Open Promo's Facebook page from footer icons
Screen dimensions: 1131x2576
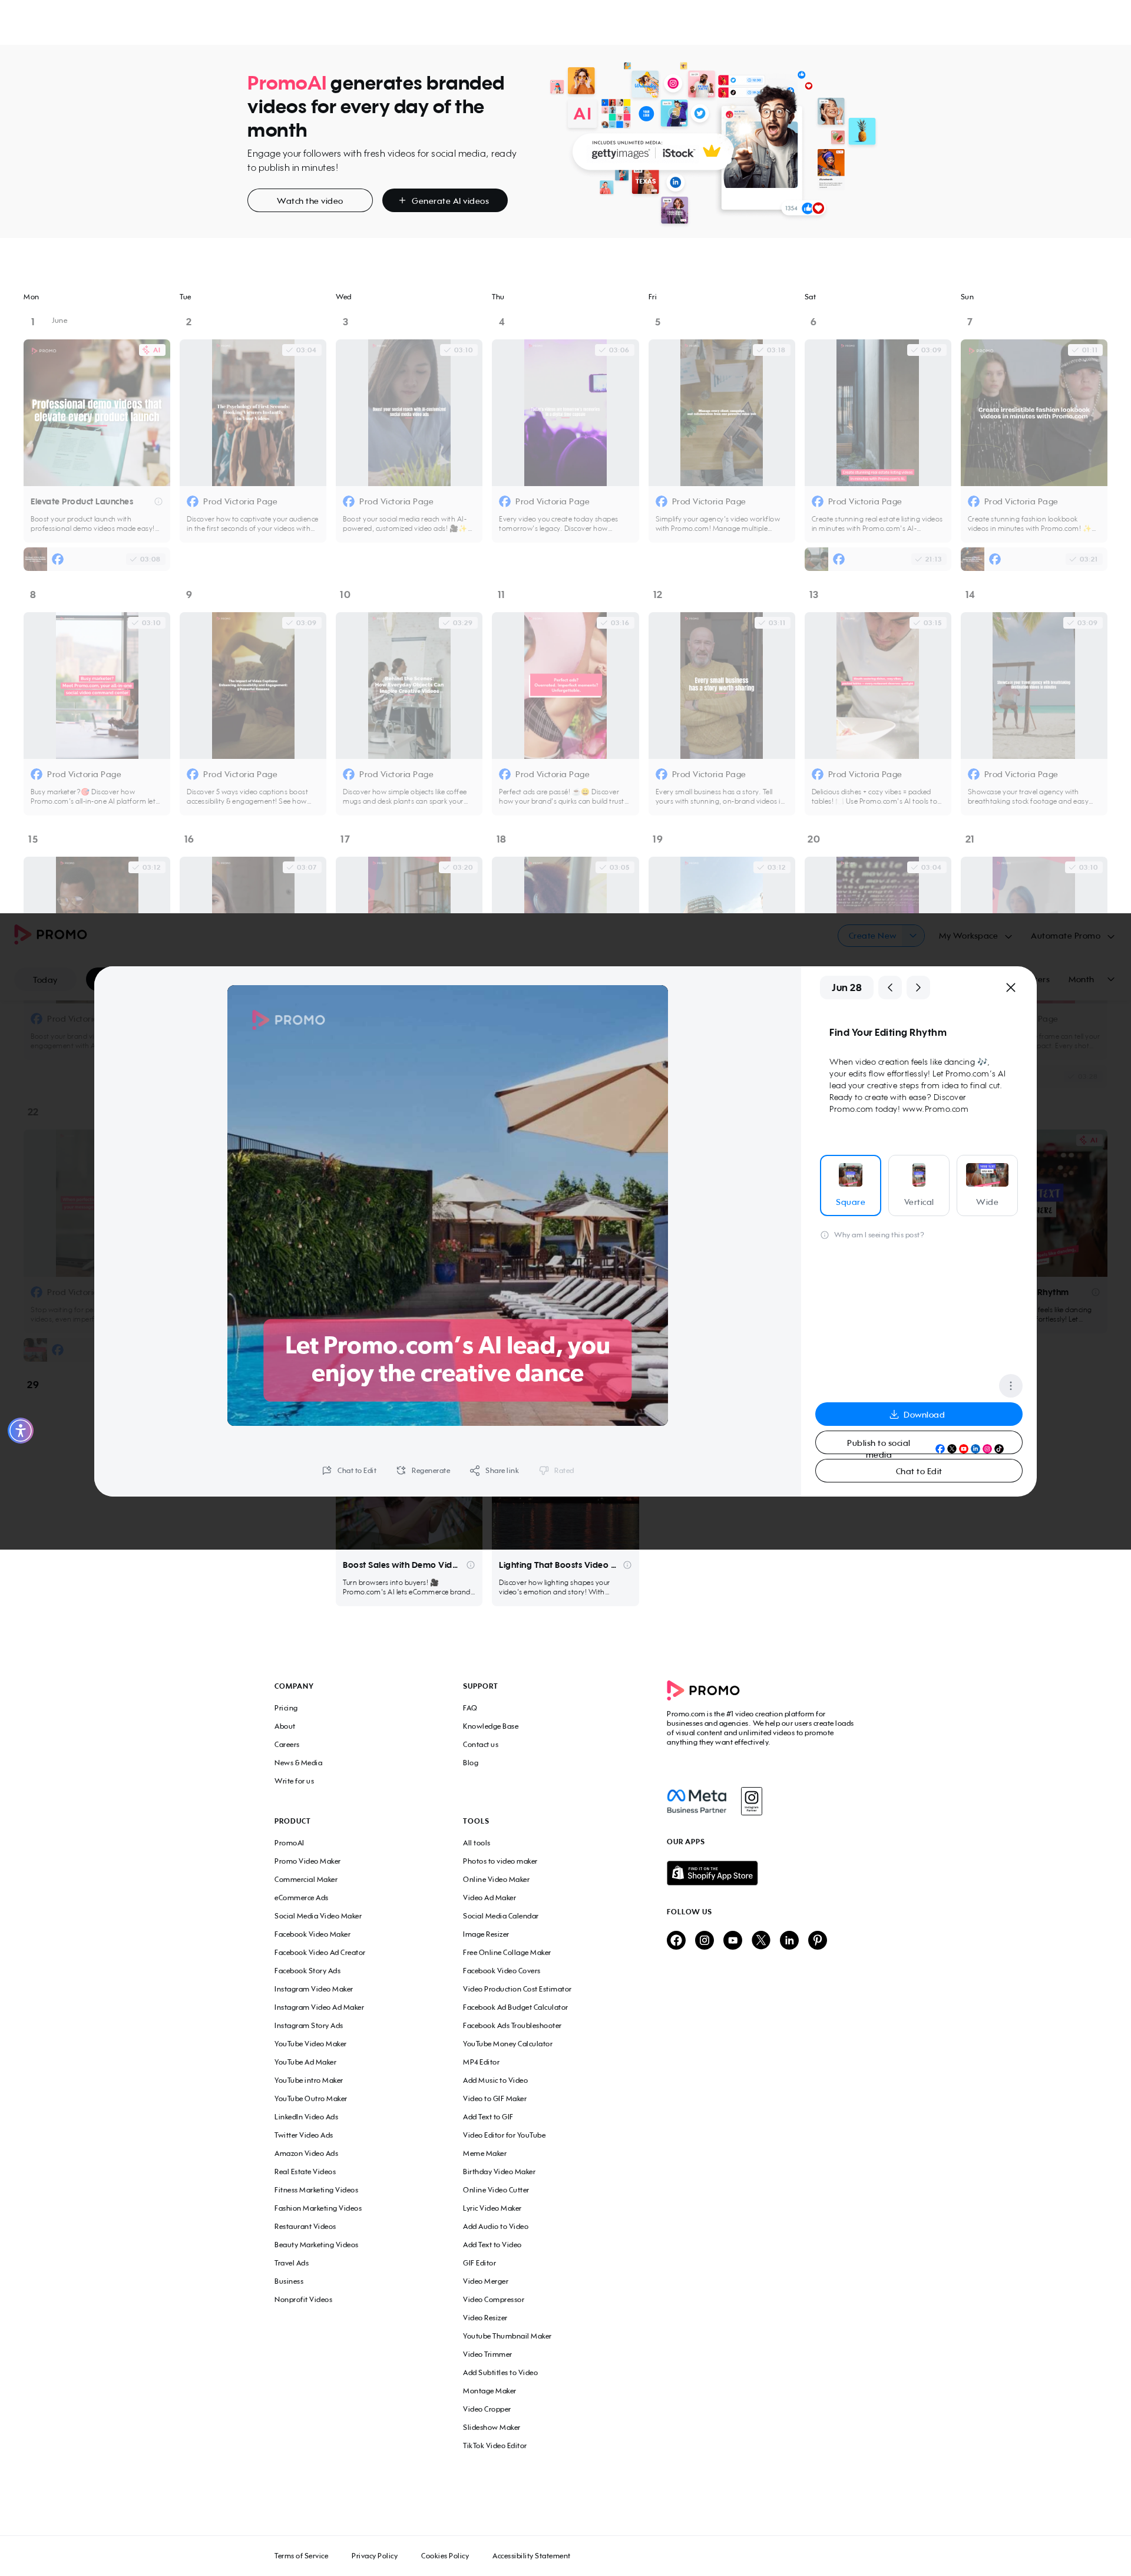(676, 1940)
